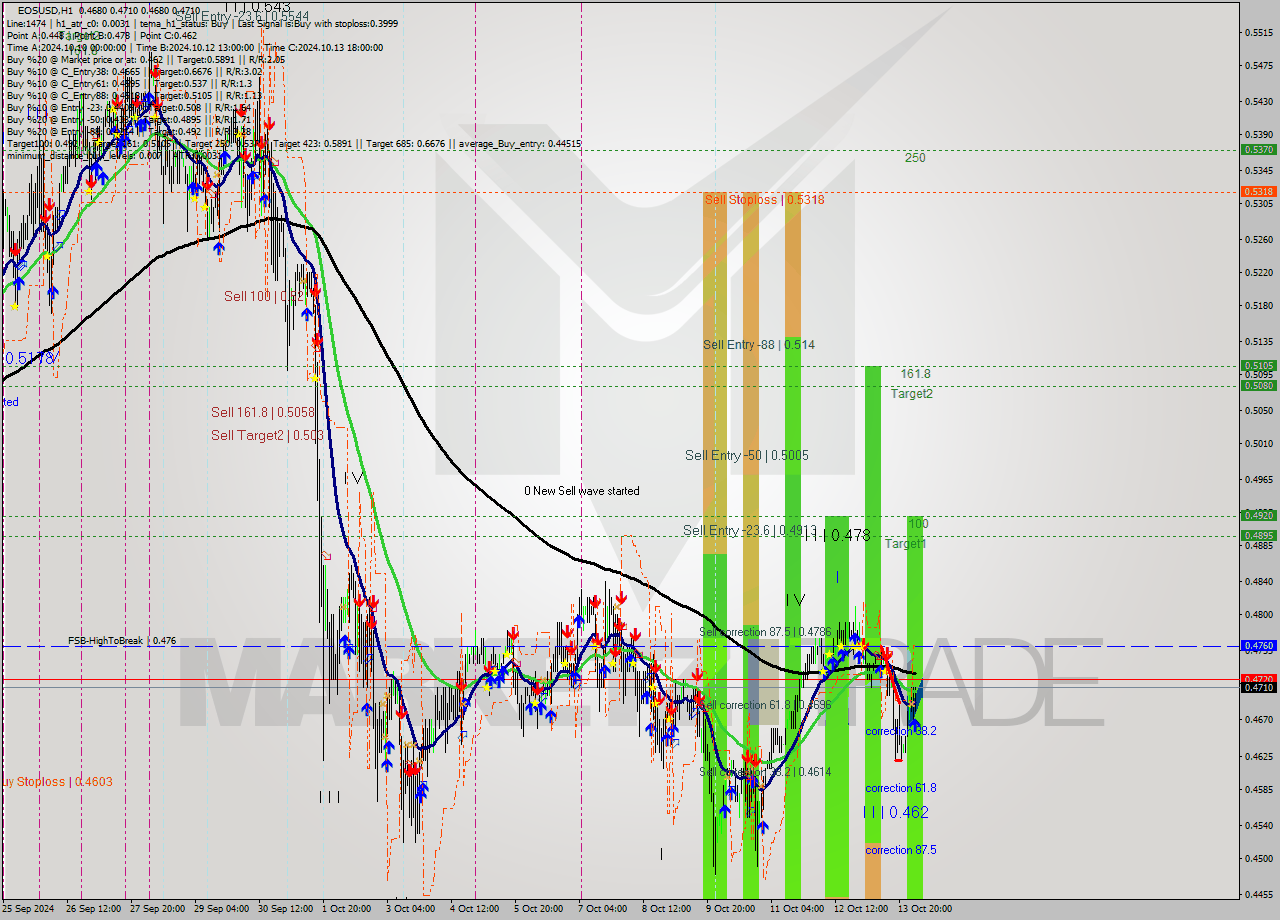Click 0.4965 on the price axis
This screenshot has height=920, width=1280.
[x=1257, y=479]
